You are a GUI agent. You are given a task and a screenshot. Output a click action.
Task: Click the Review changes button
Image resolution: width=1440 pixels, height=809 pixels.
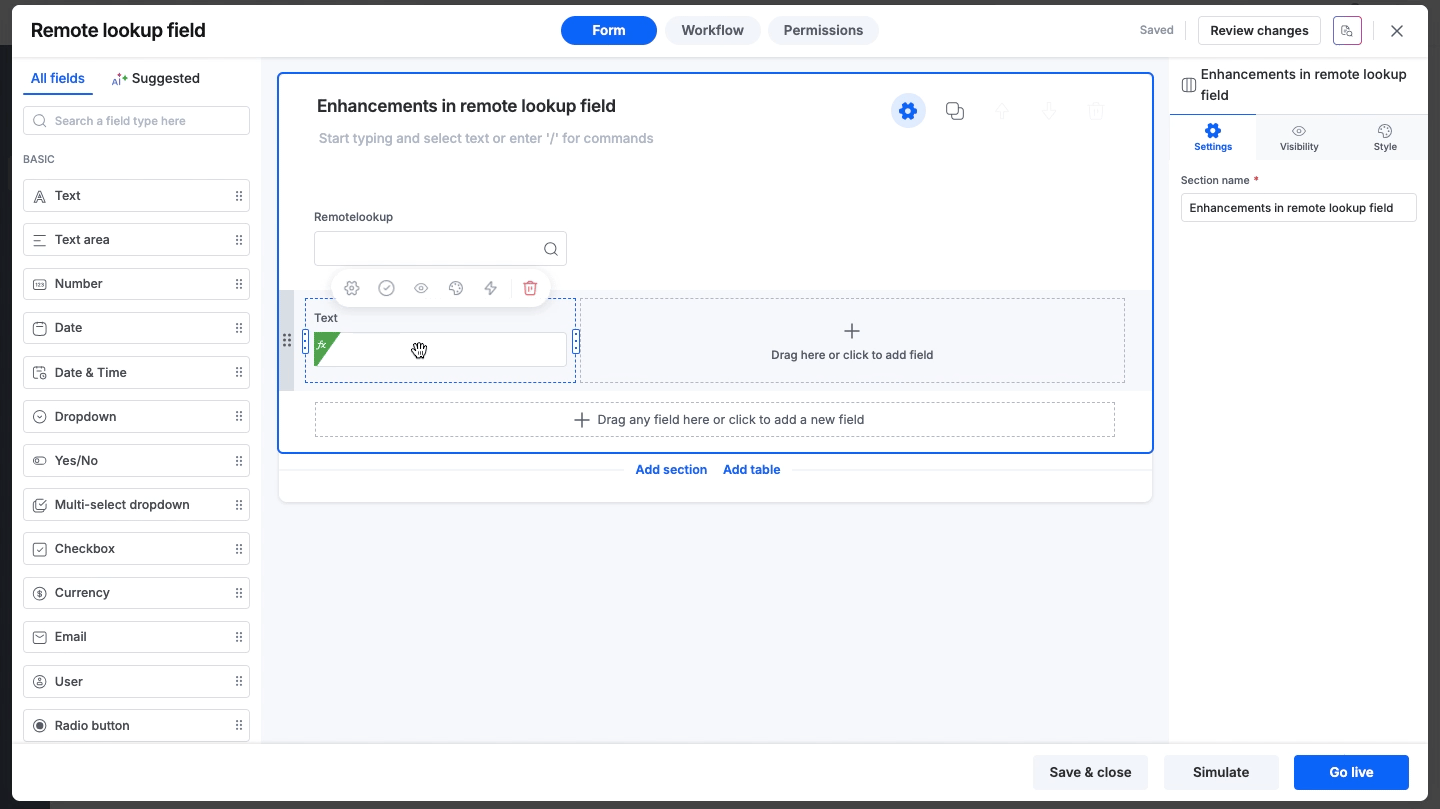[1259, 30]
